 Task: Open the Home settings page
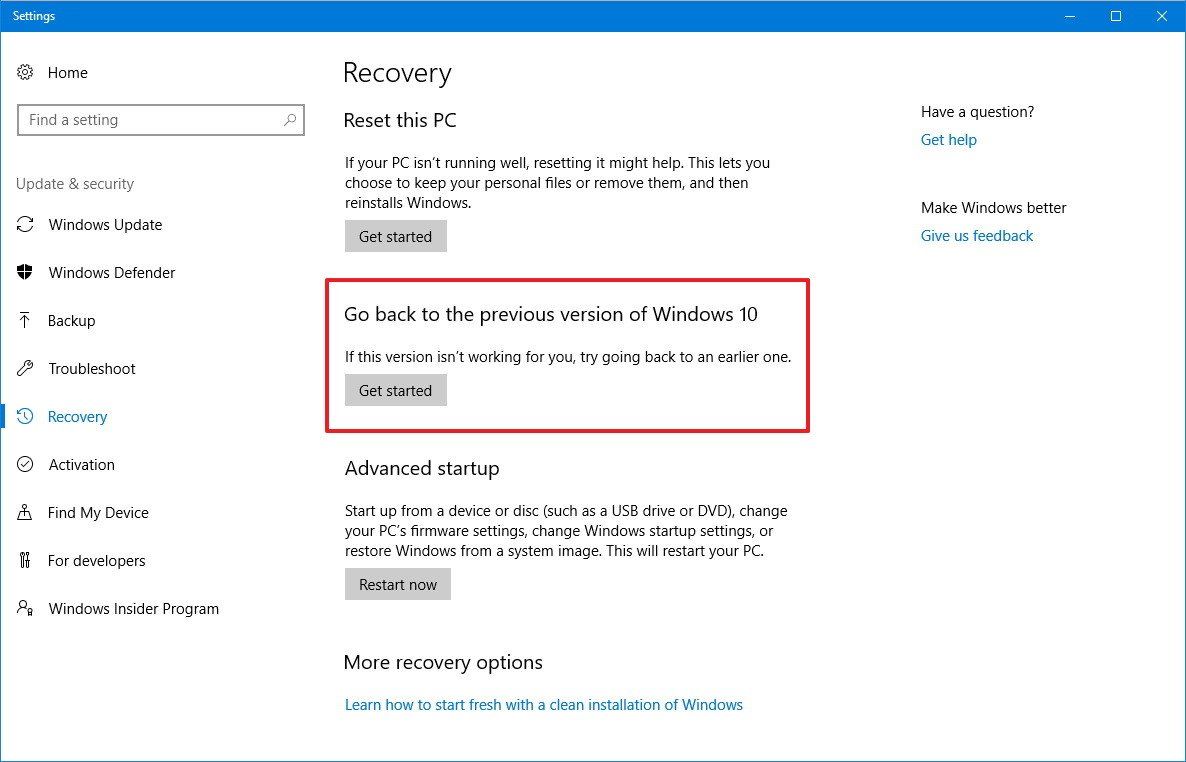[67, 73]
